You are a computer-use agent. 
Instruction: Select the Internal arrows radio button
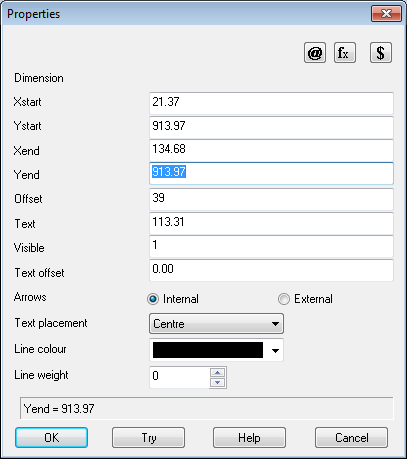[153, 299]
